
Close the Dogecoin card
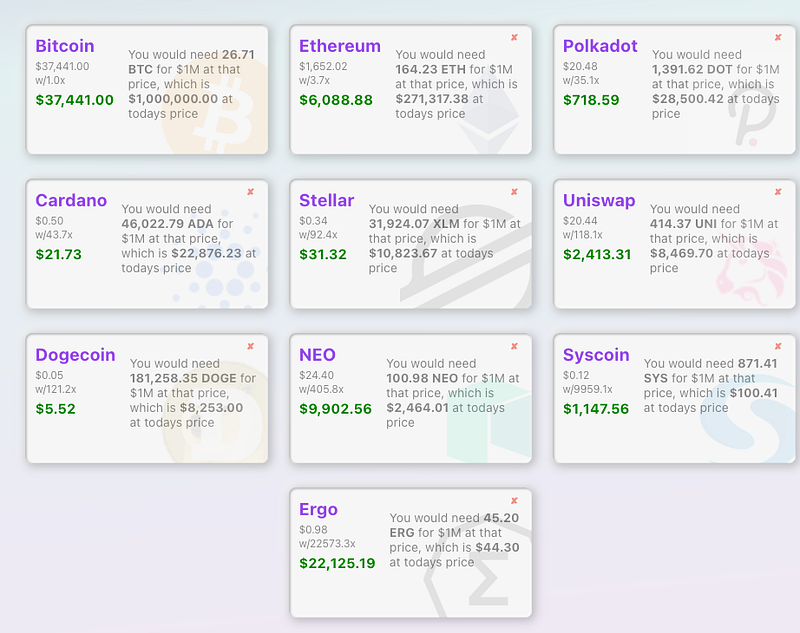(251, 346)
